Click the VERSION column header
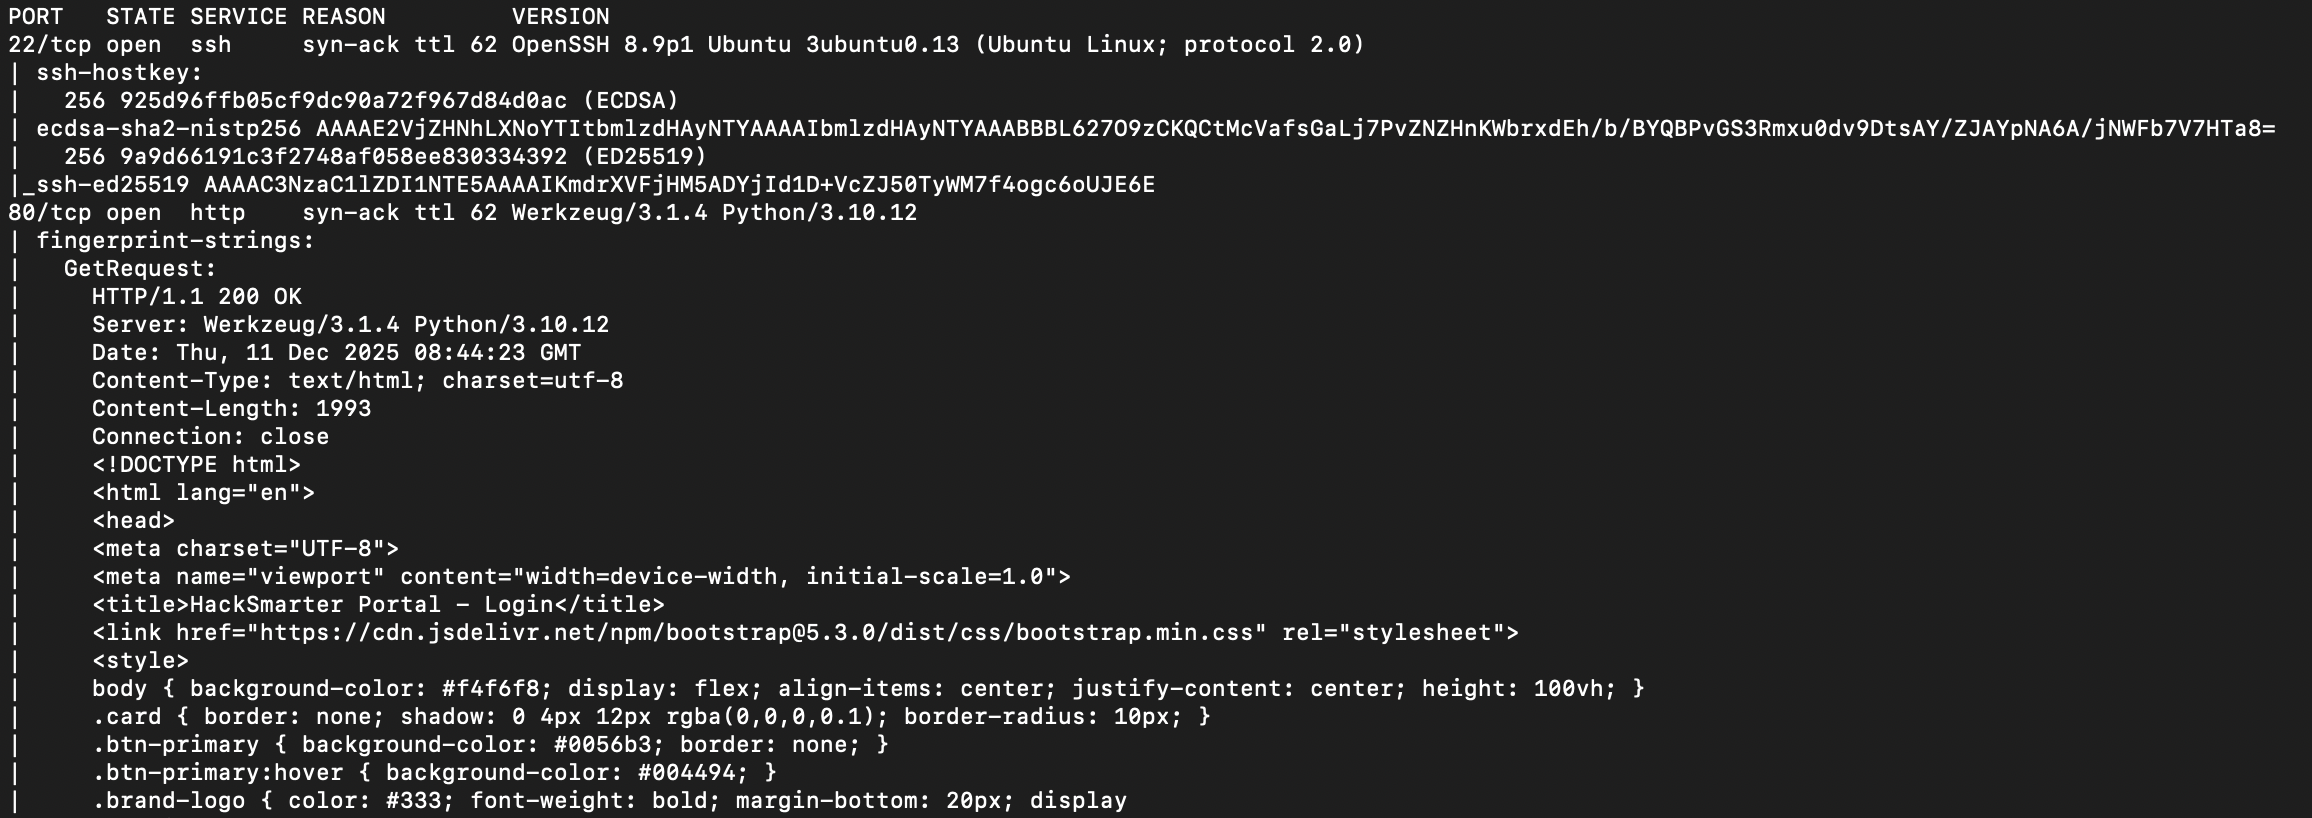The height and width of the screenshot is (818, 2312). tap(560, 17)
